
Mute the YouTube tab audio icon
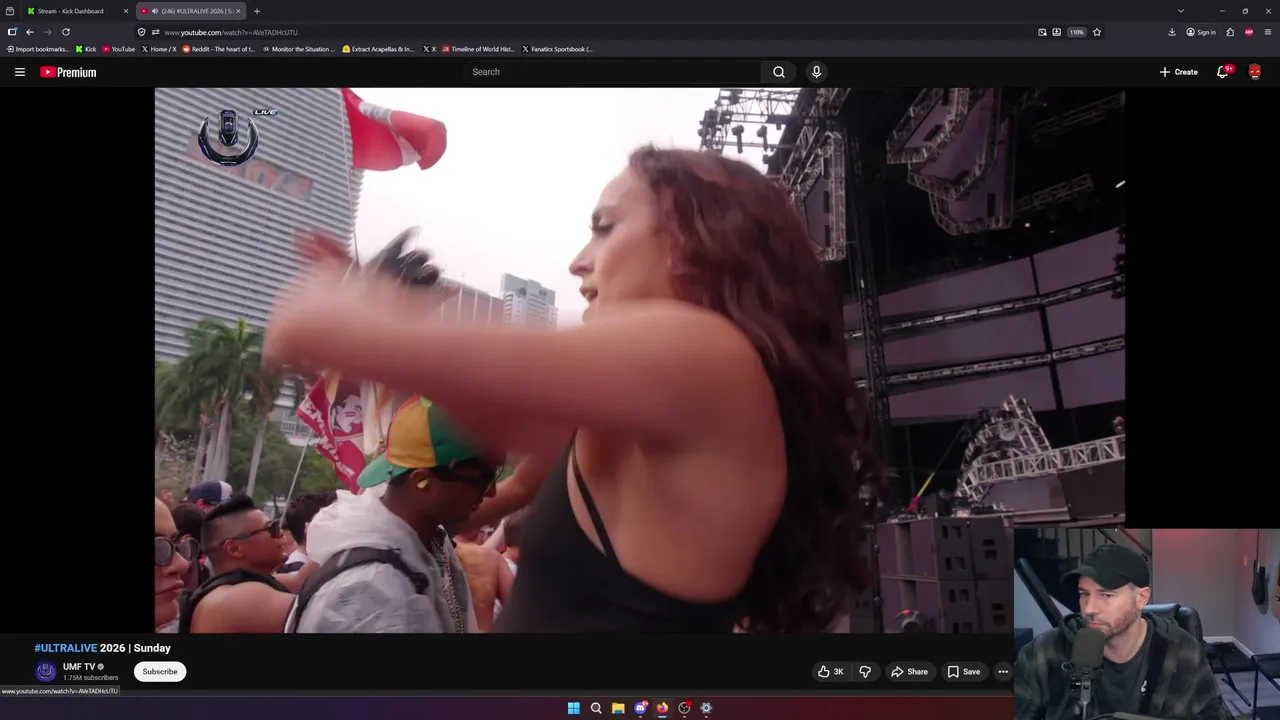click(x=154, y=11)
